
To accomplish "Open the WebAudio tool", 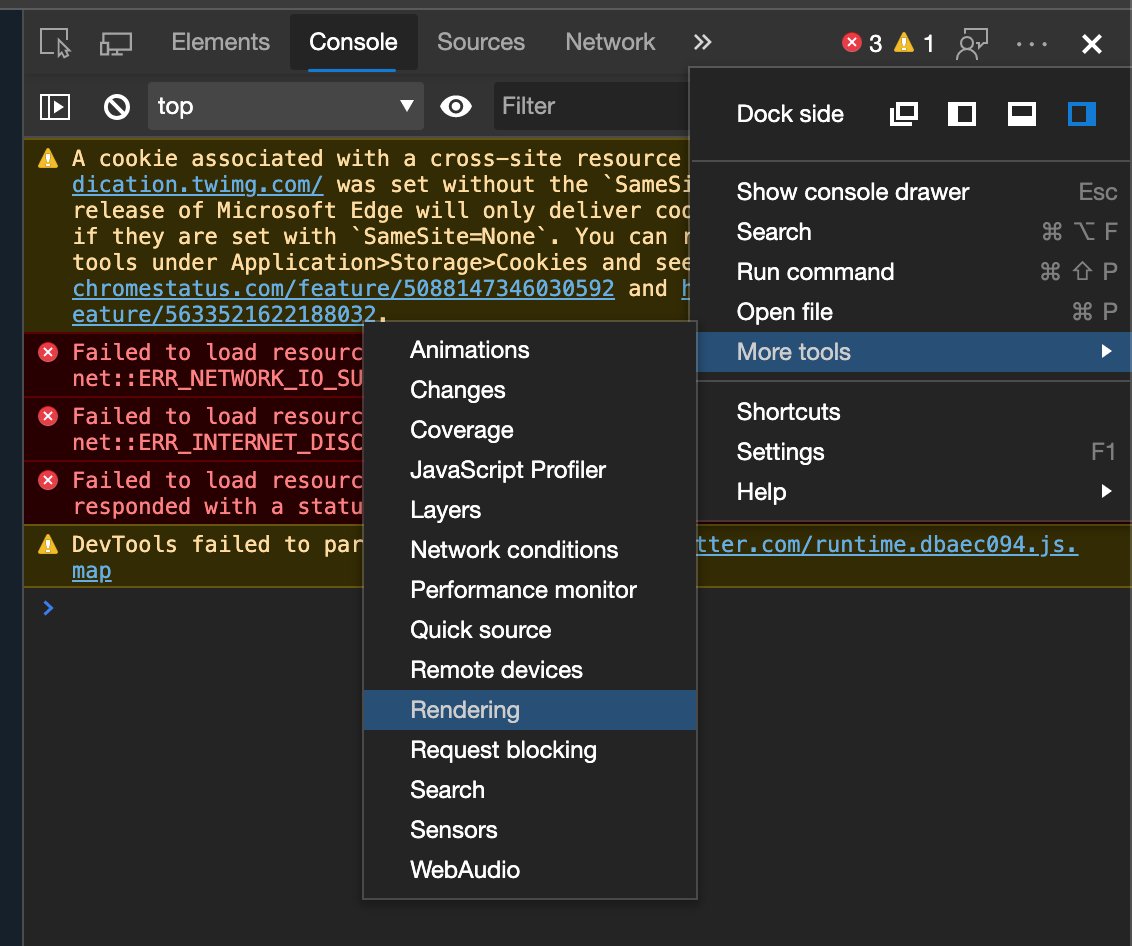I will (530, 870).
